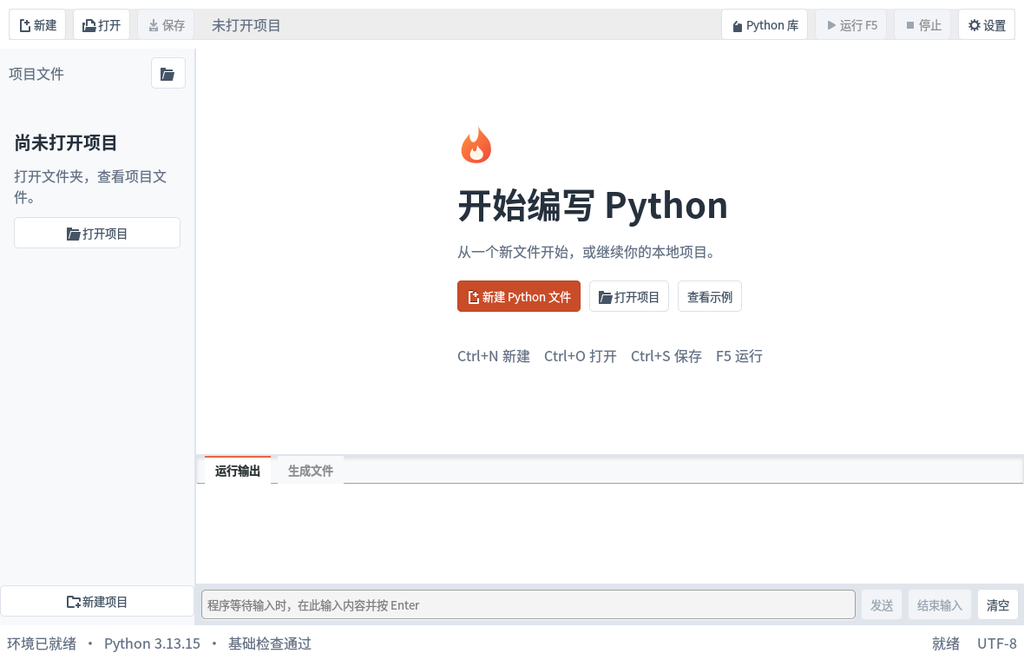Click the UTF-8 encoding indicator
Screen dimensions: 1024x660
(997, 644)
